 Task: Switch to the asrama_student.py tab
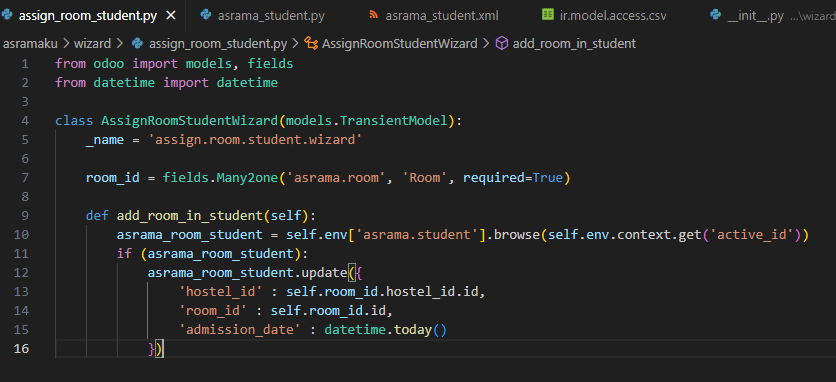(x=262, y=15)
